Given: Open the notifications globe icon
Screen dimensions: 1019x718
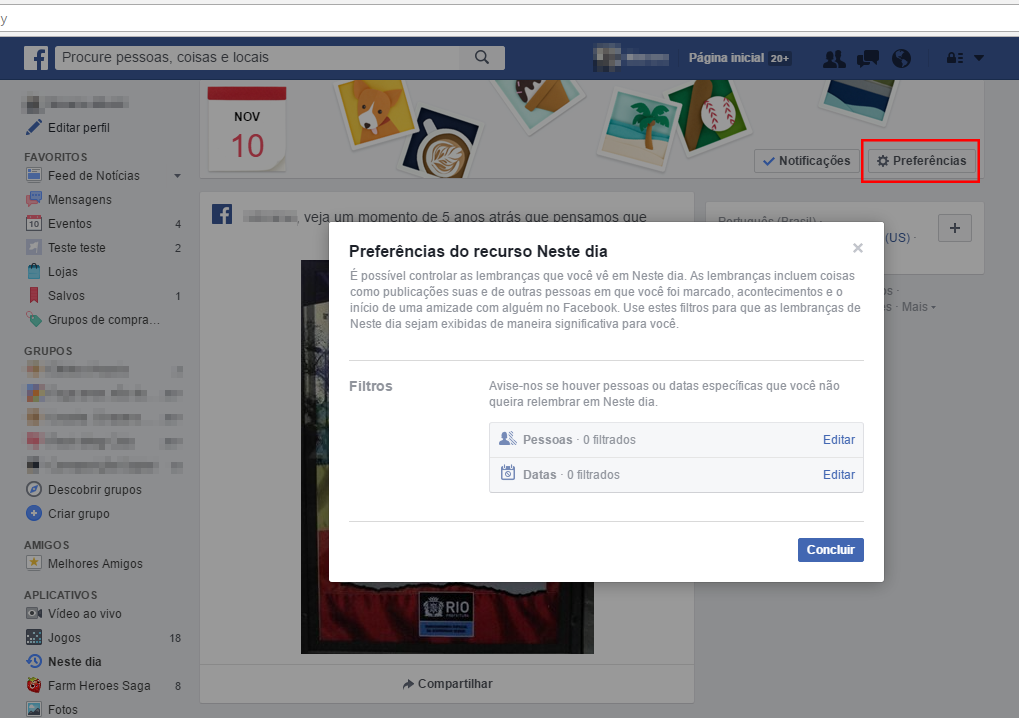Looking at the screenshot, I should click(901, 58).
